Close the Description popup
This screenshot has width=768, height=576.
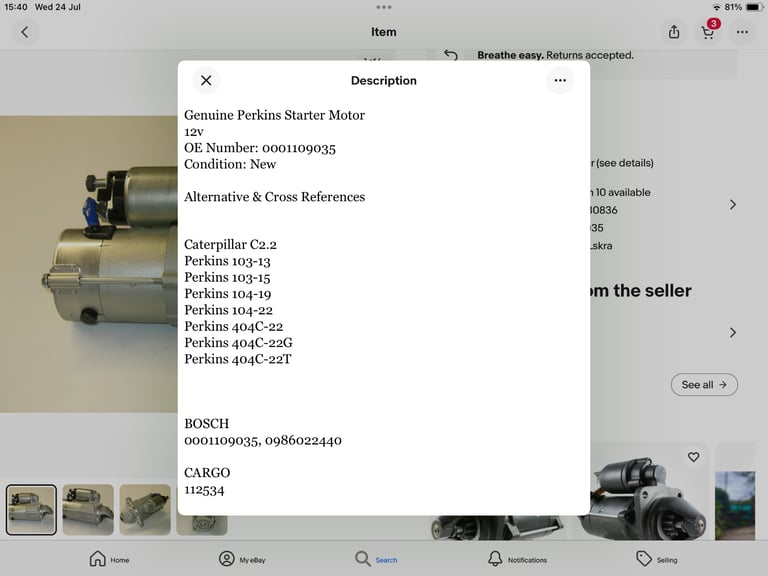[x=206, y=80]
